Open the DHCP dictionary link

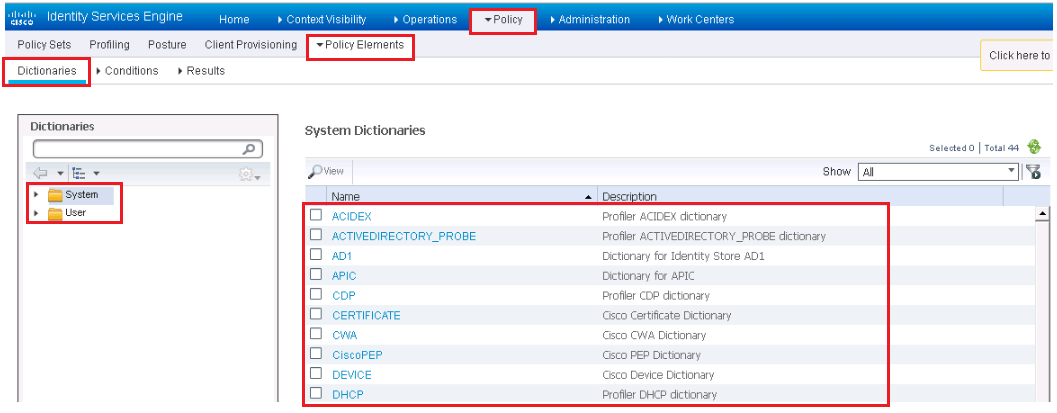348,394
